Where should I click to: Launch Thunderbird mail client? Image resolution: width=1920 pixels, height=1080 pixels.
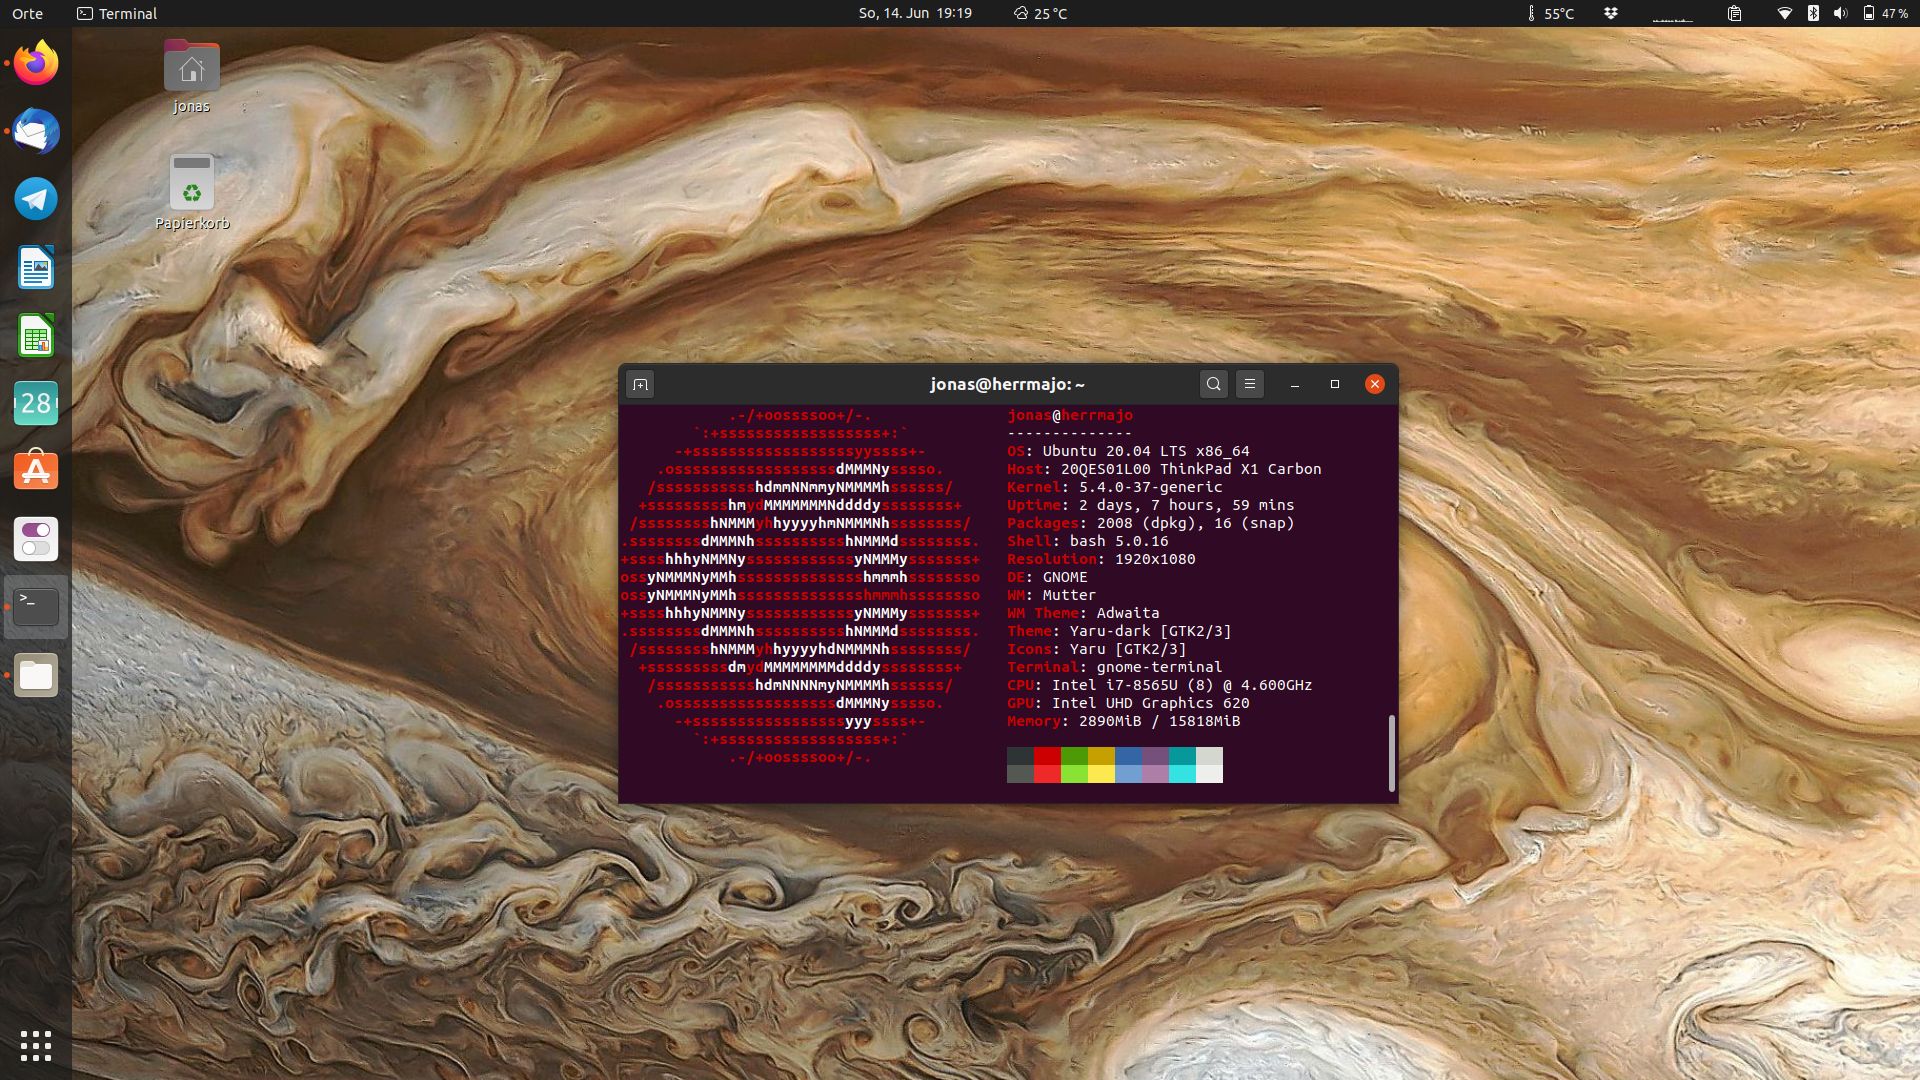[35, 131]
